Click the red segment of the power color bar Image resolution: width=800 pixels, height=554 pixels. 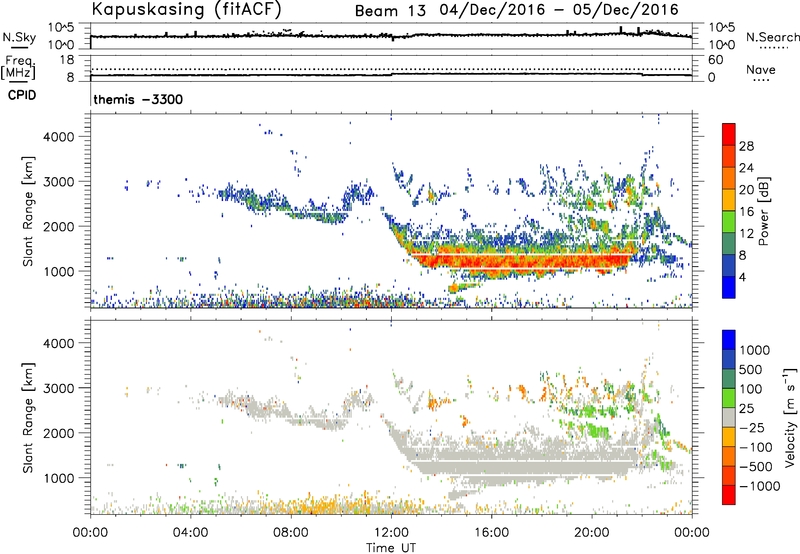(x=729, y=134)
